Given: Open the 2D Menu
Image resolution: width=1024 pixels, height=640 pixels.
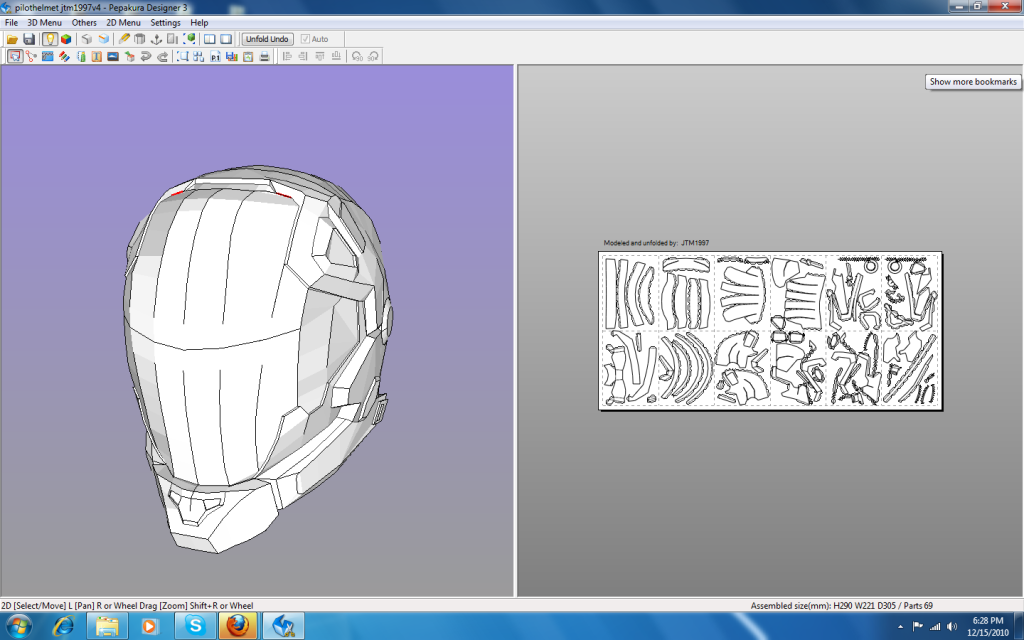Looking at the screenshot, I should (123, 22).
